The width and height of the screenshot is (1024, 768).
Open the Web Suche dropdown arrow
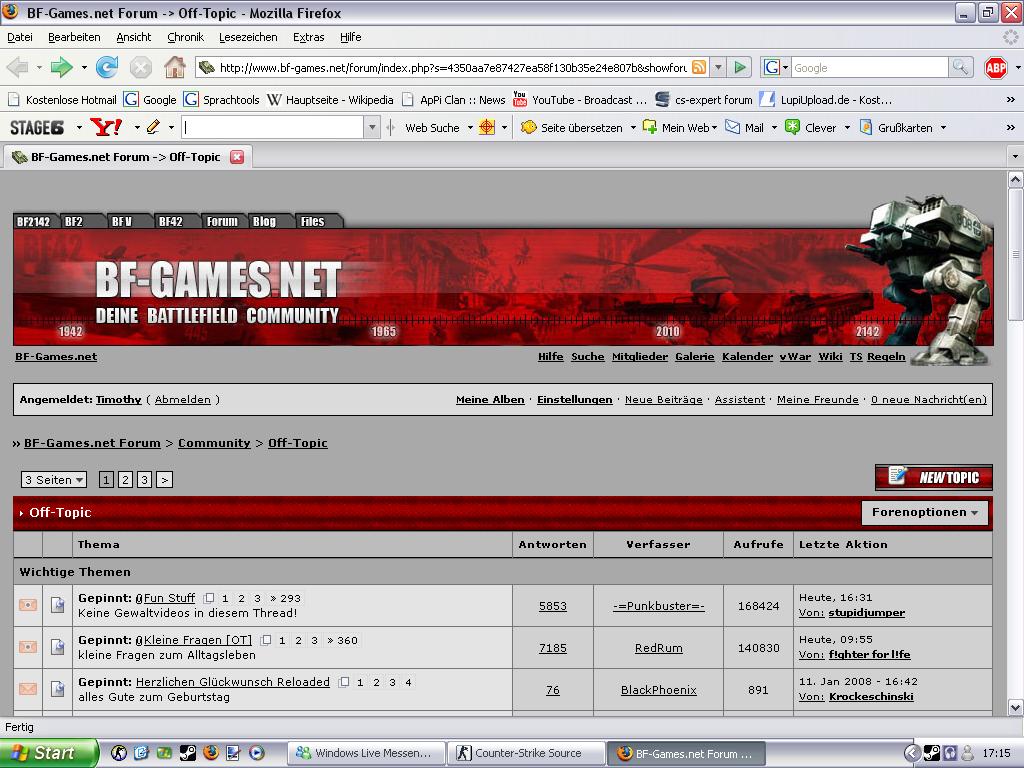pyautogui.click(x=470, y=128)
